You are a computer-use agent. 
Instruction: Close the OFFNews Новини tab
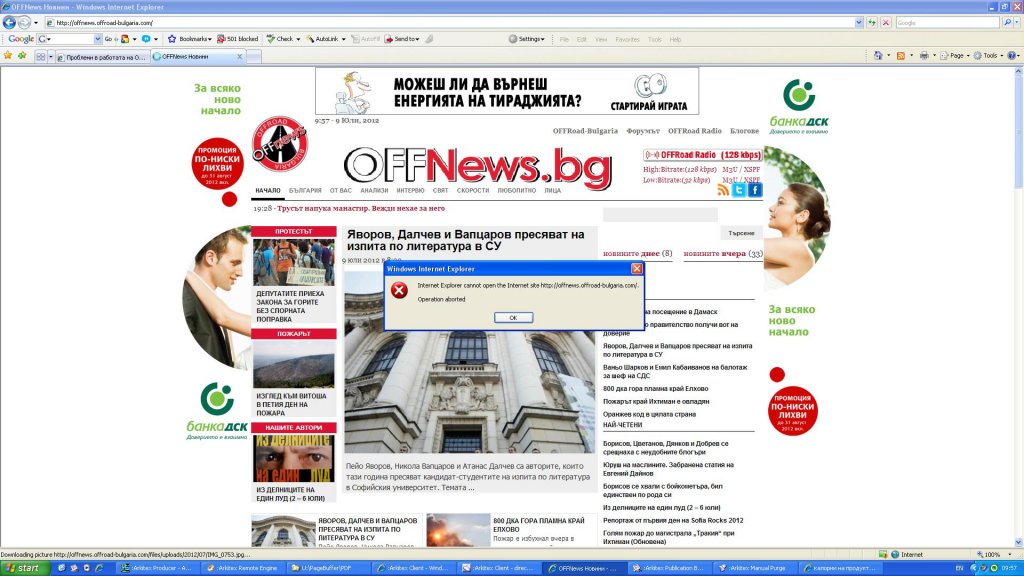239,57
